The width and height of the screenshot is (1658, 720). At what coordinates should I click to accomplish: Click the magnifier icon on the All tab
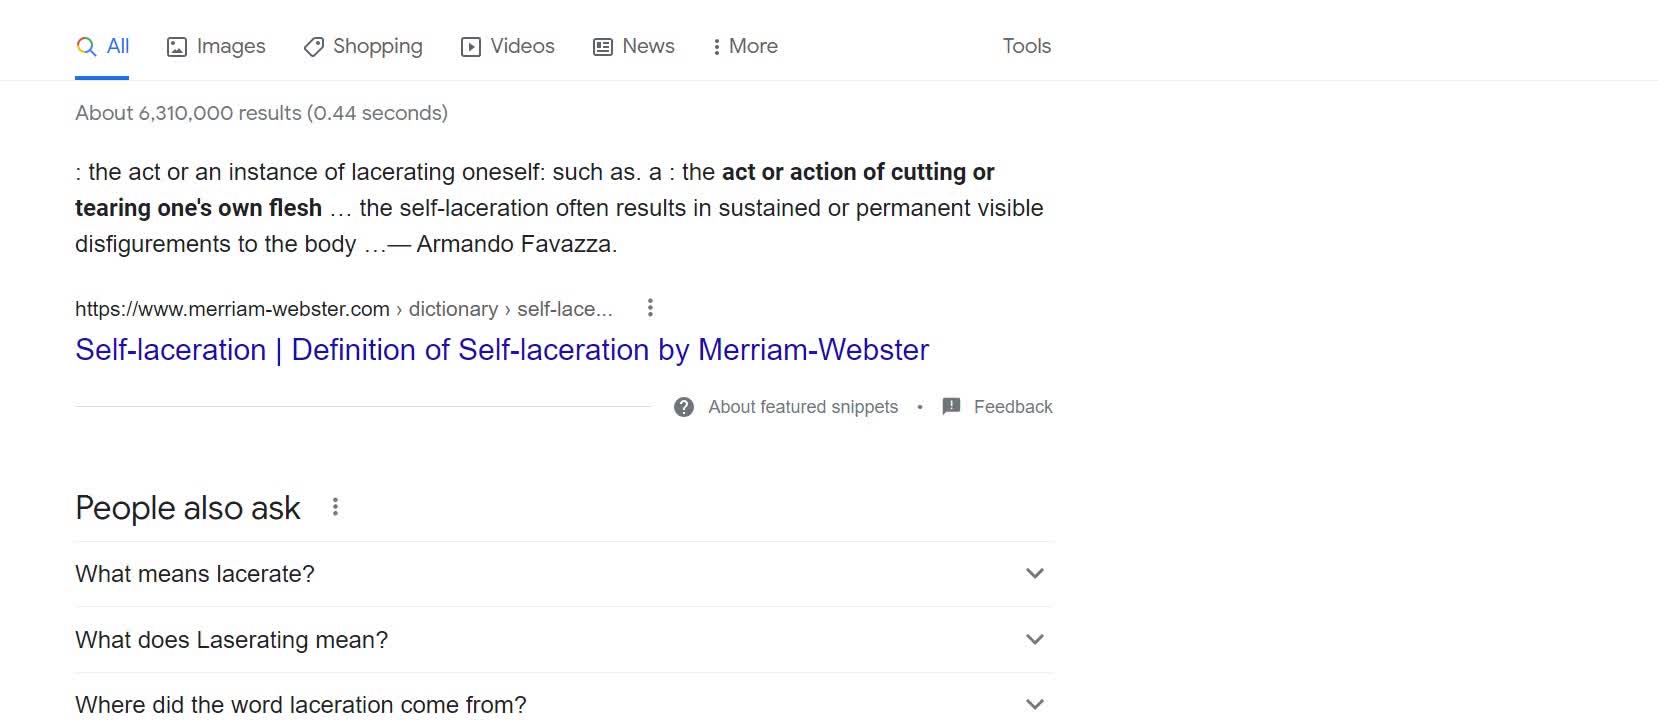click(x=87, y=47)
